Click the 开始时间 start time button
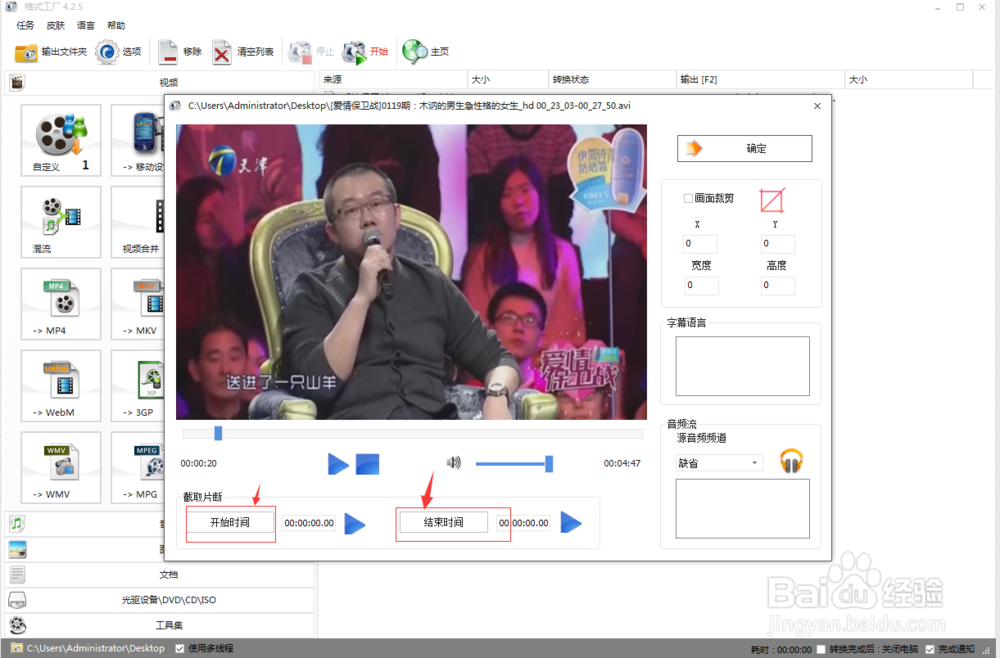This screenshot has width=1000, height=658. coord(230,523)
